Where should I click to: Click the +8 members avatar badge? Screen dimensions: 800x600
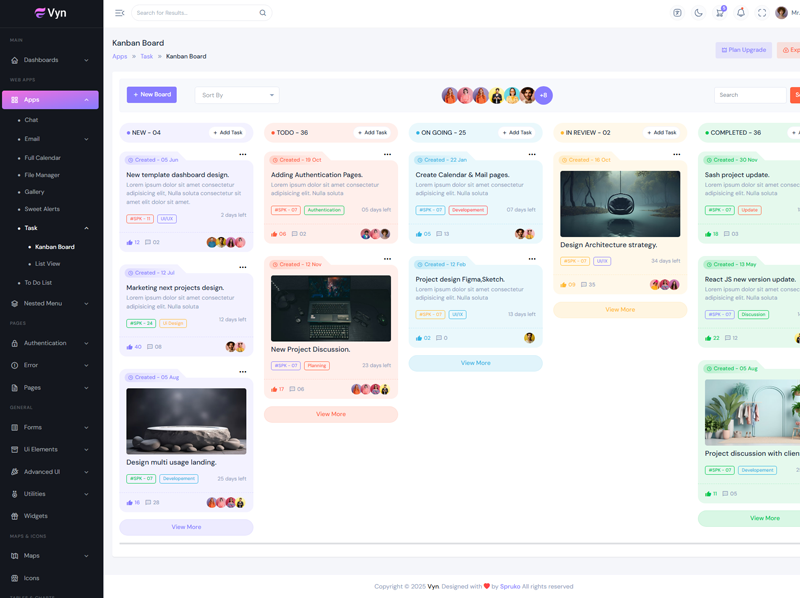[543, 96]
